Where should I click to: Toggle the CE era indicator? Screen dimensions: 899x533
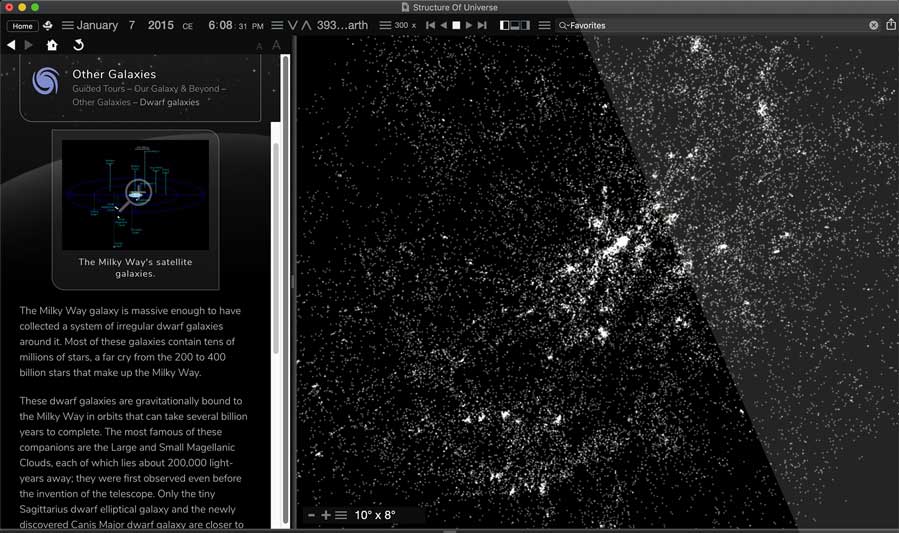pos(187,26)
